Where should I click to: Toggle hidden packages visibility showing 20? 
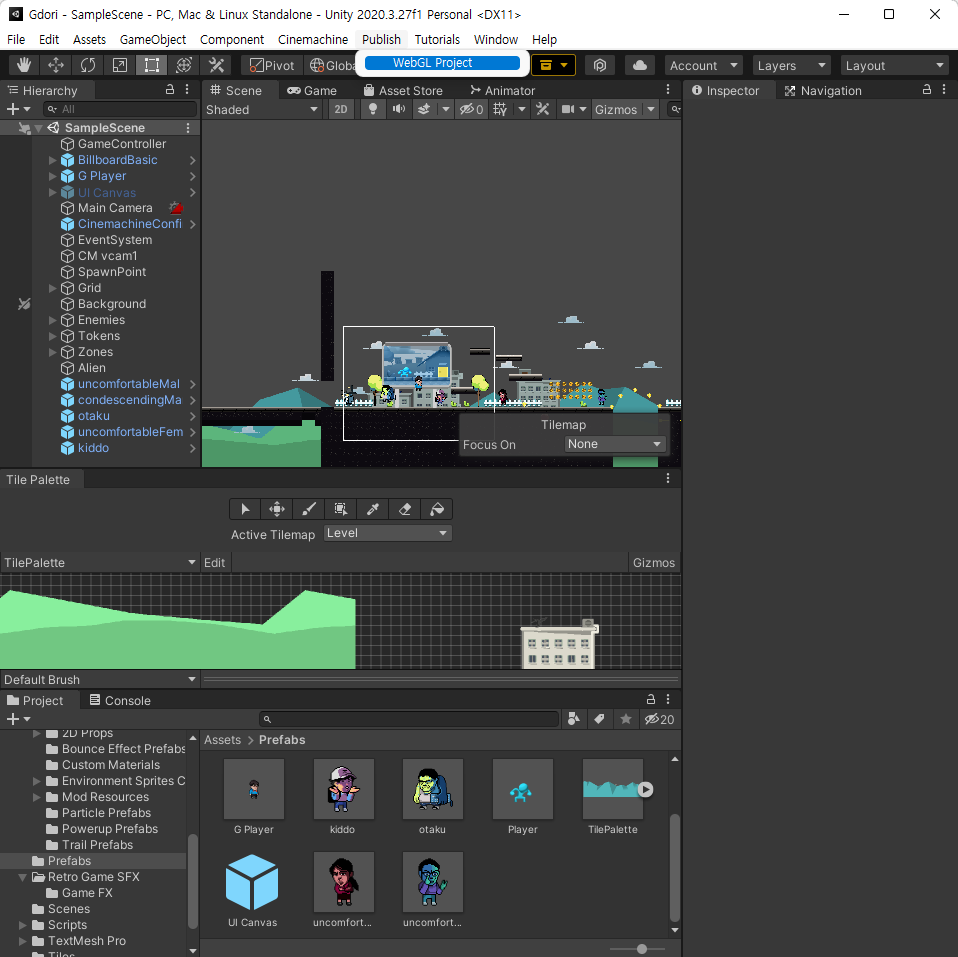pos(660,719)
